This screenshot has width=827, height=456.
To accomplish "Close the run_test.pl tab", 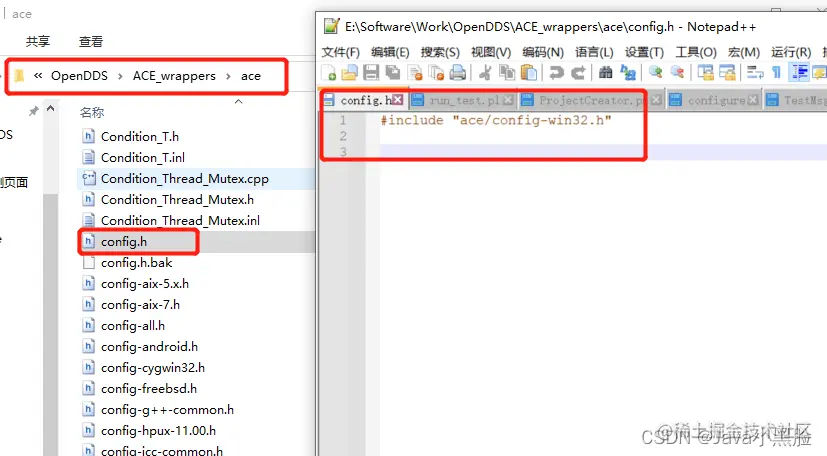I will 508,100.
